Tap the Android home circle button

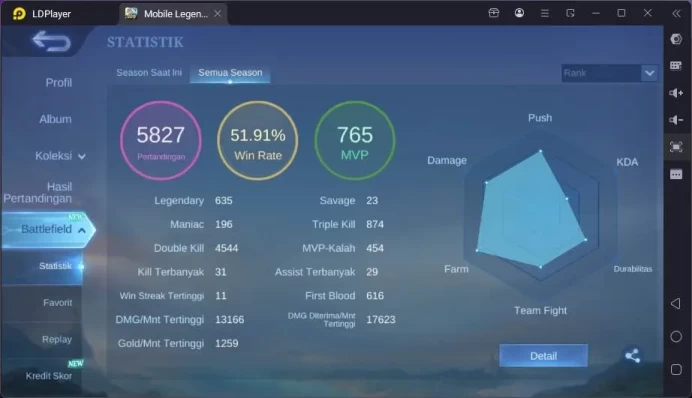(676, 337)
